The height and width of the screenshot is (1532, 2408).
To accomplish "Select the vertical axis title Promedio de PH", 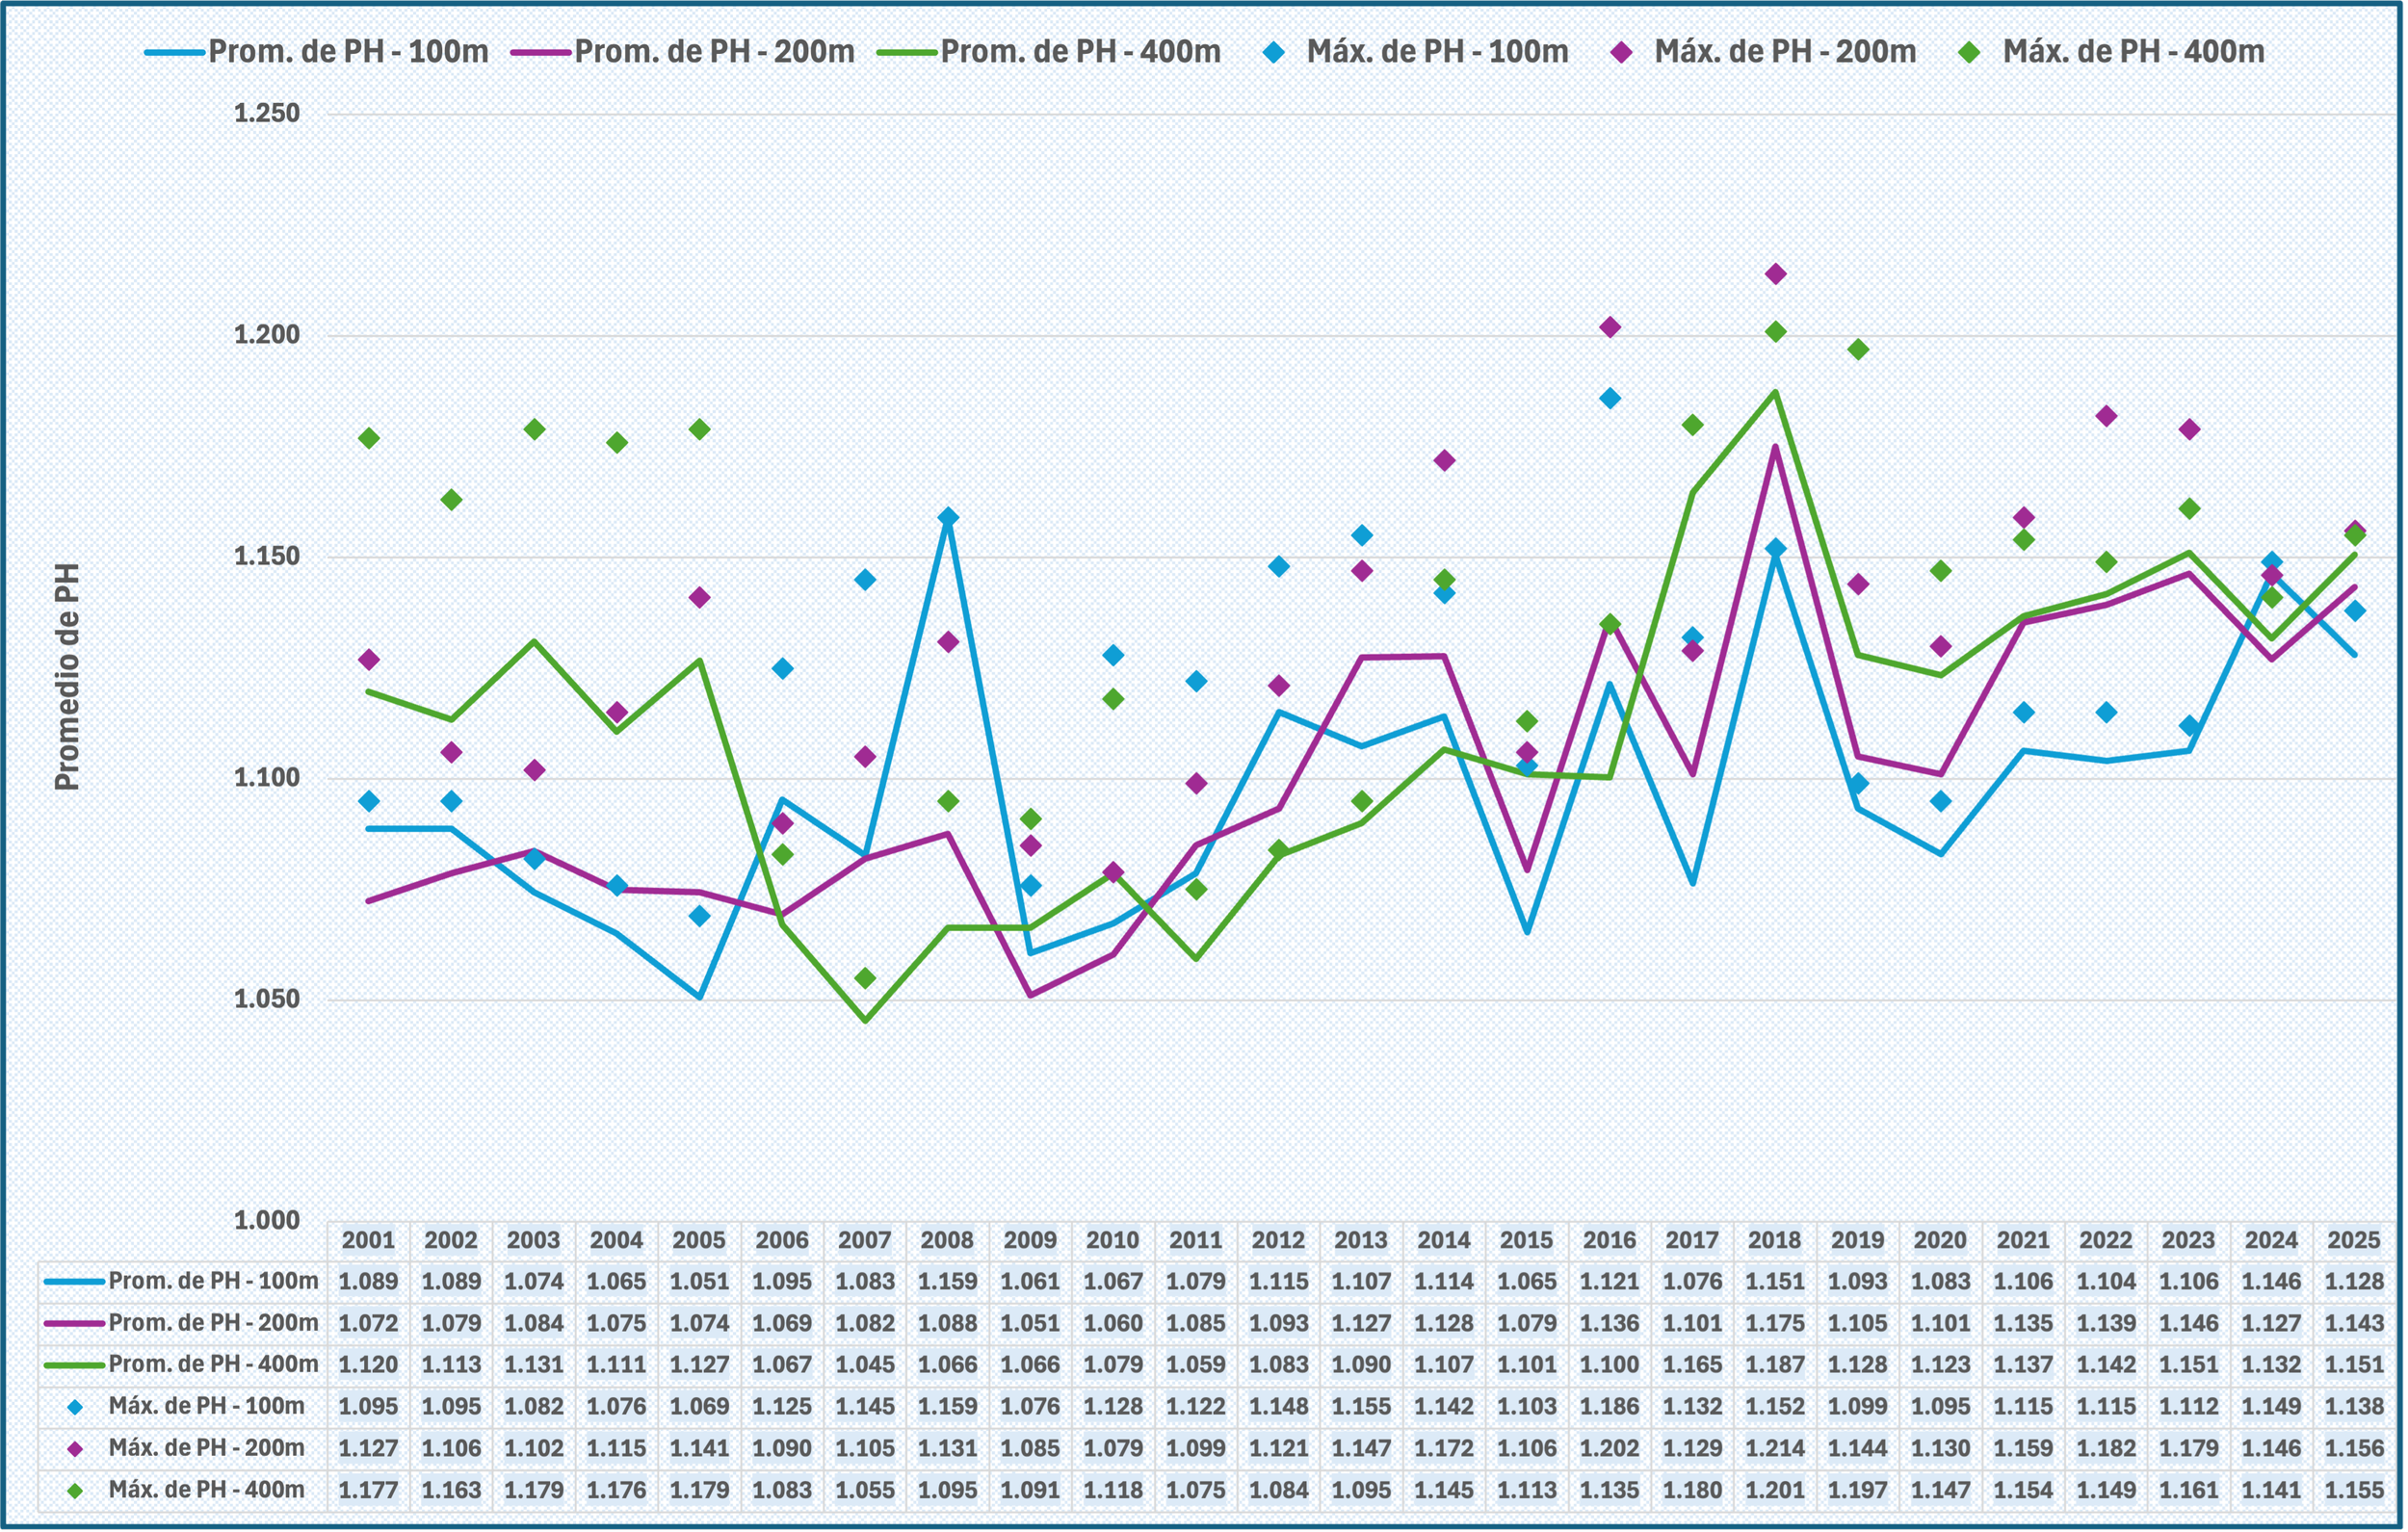I will coord(66,677).
